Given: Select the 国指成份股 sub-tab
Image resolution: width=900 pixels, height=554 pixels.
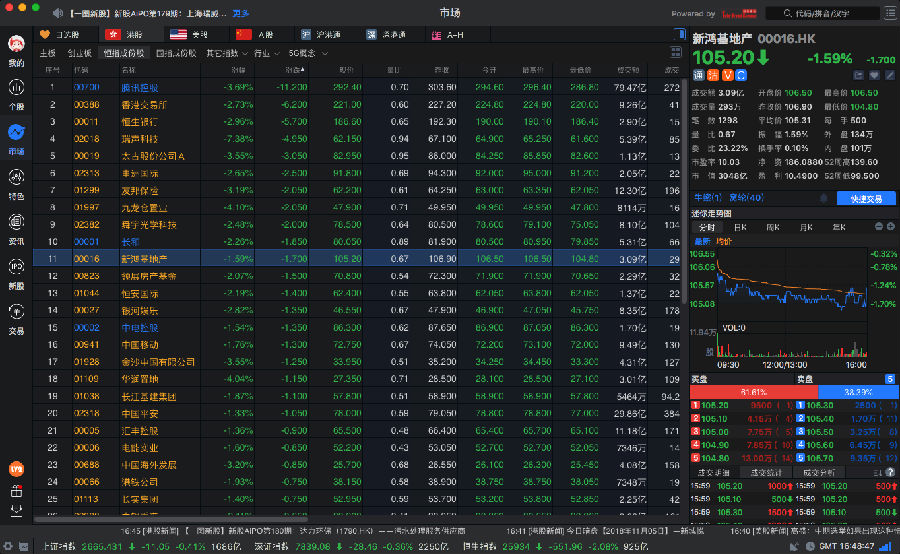Looking at the screenshot, I should tap(176, 53).
